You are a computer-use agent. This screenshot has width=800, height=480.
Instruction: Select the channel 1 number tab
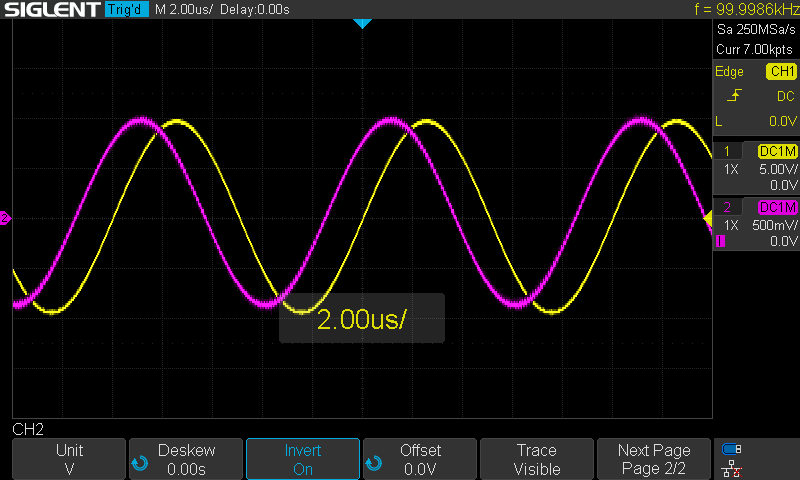[x=727, y=151]
